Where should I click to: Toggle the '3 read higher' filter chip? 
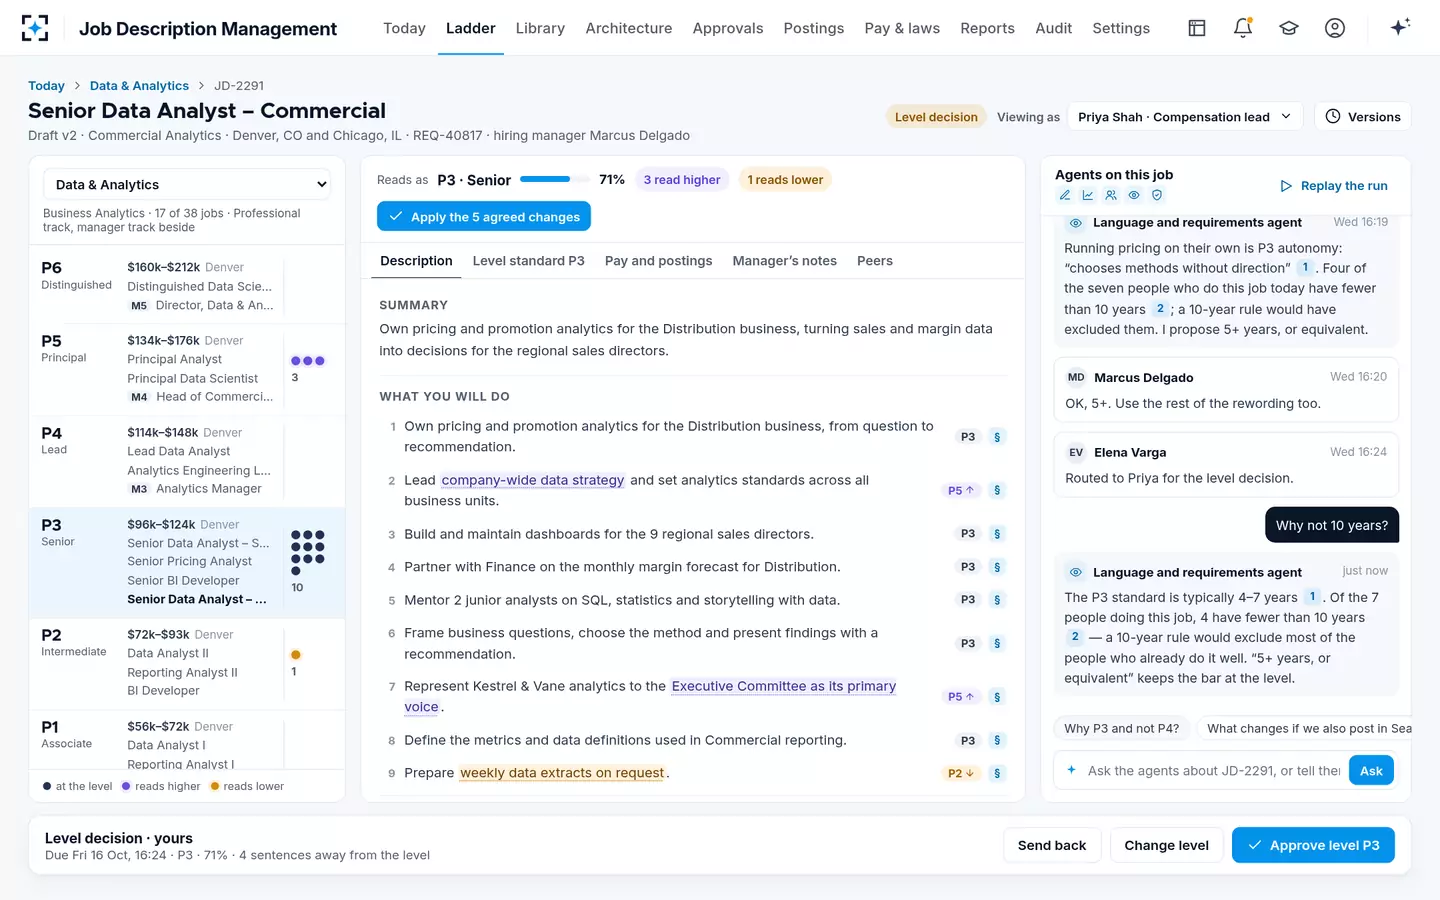tap(682, 180)
